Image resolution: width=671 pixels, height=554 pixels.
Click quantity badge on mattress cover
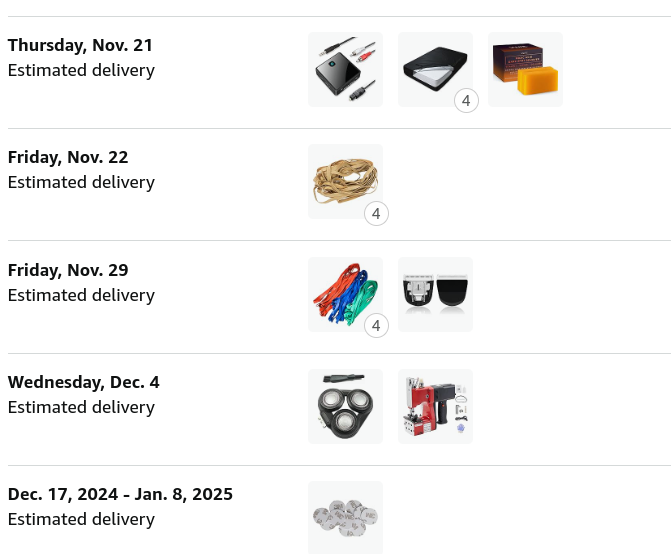[466, 101]
